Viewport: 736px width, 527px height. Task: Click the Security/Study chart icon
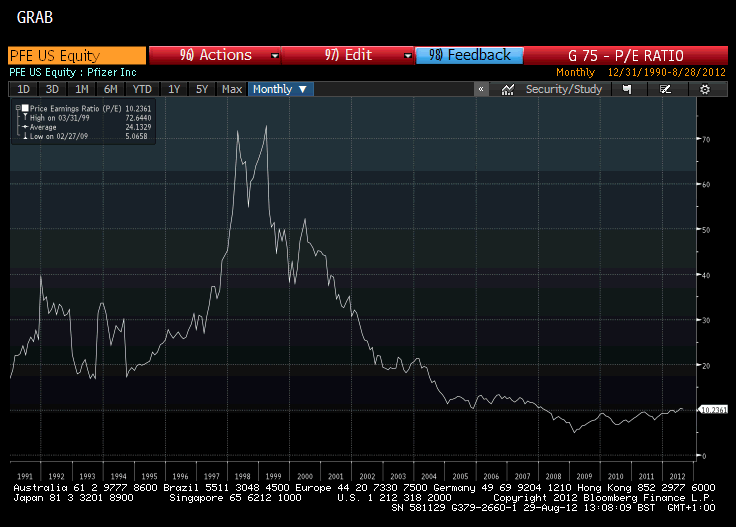tap(507, 90)
